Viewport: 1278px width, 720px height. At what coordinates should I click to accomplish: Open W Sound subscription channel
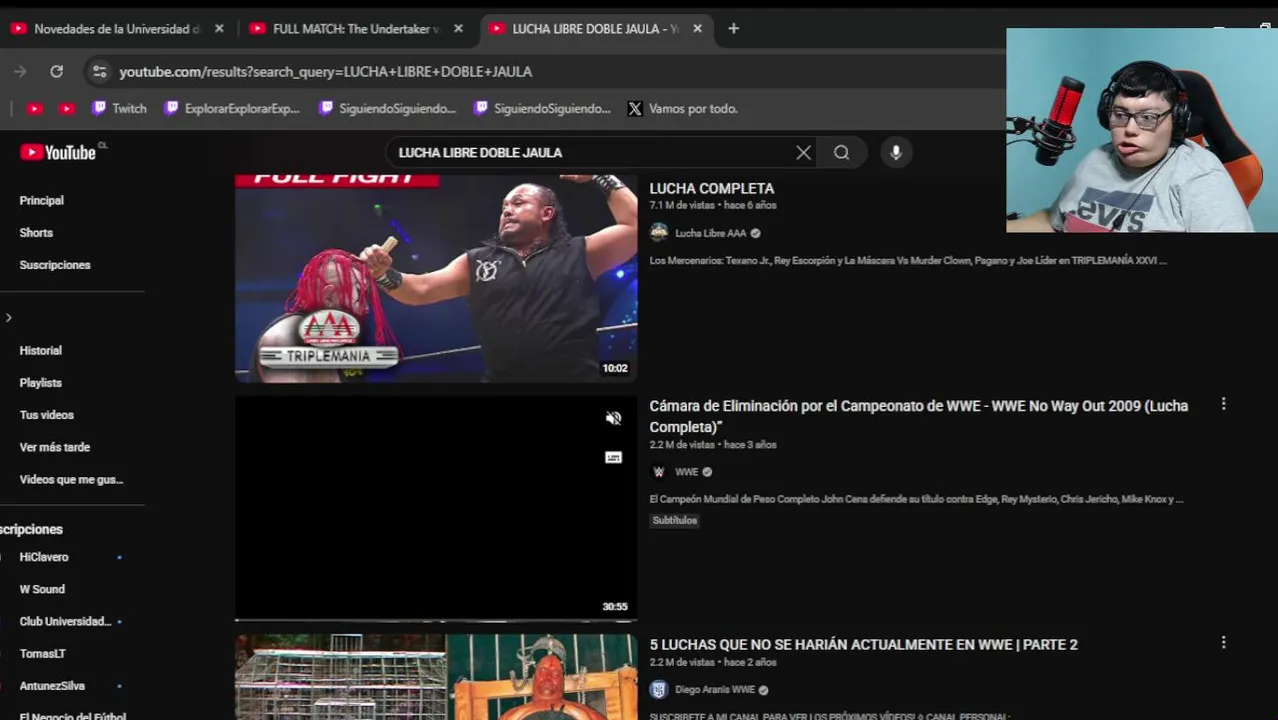pyautogui.click(x=42, y=589)
